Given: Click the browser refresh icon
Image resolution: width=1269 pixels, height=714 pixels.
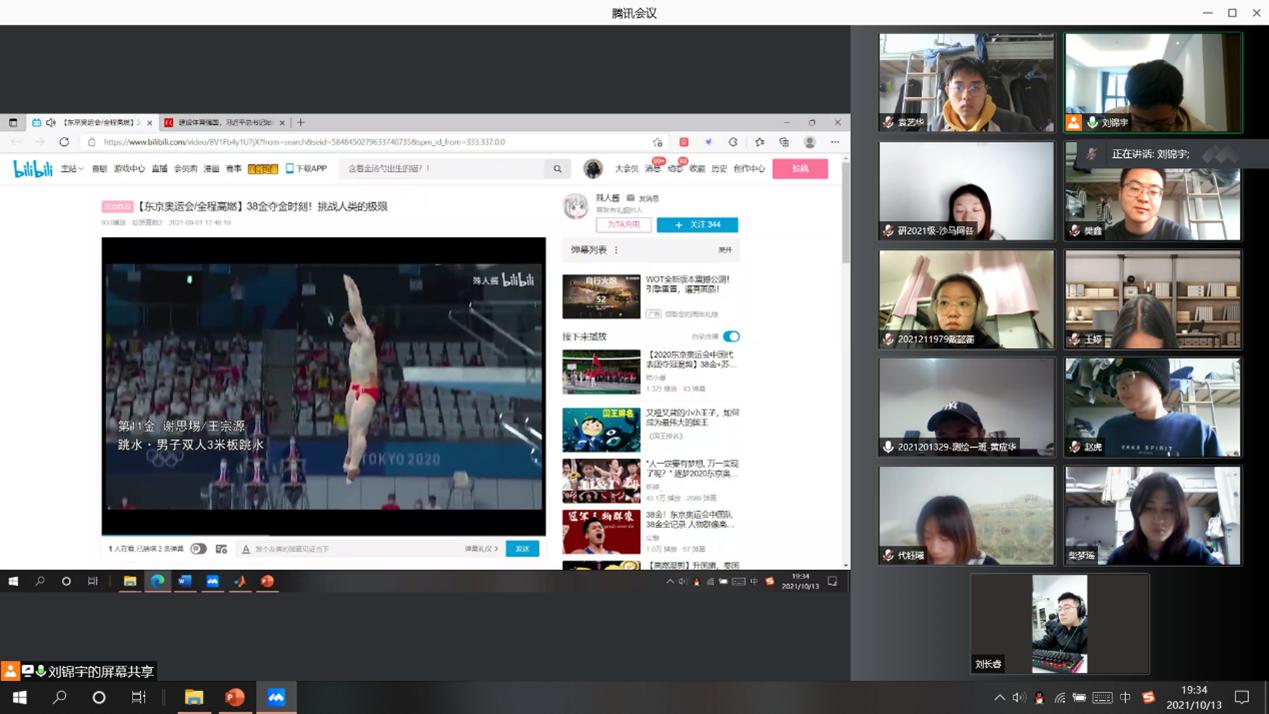Looking at the screenshot, I should [x=64, y=142].
